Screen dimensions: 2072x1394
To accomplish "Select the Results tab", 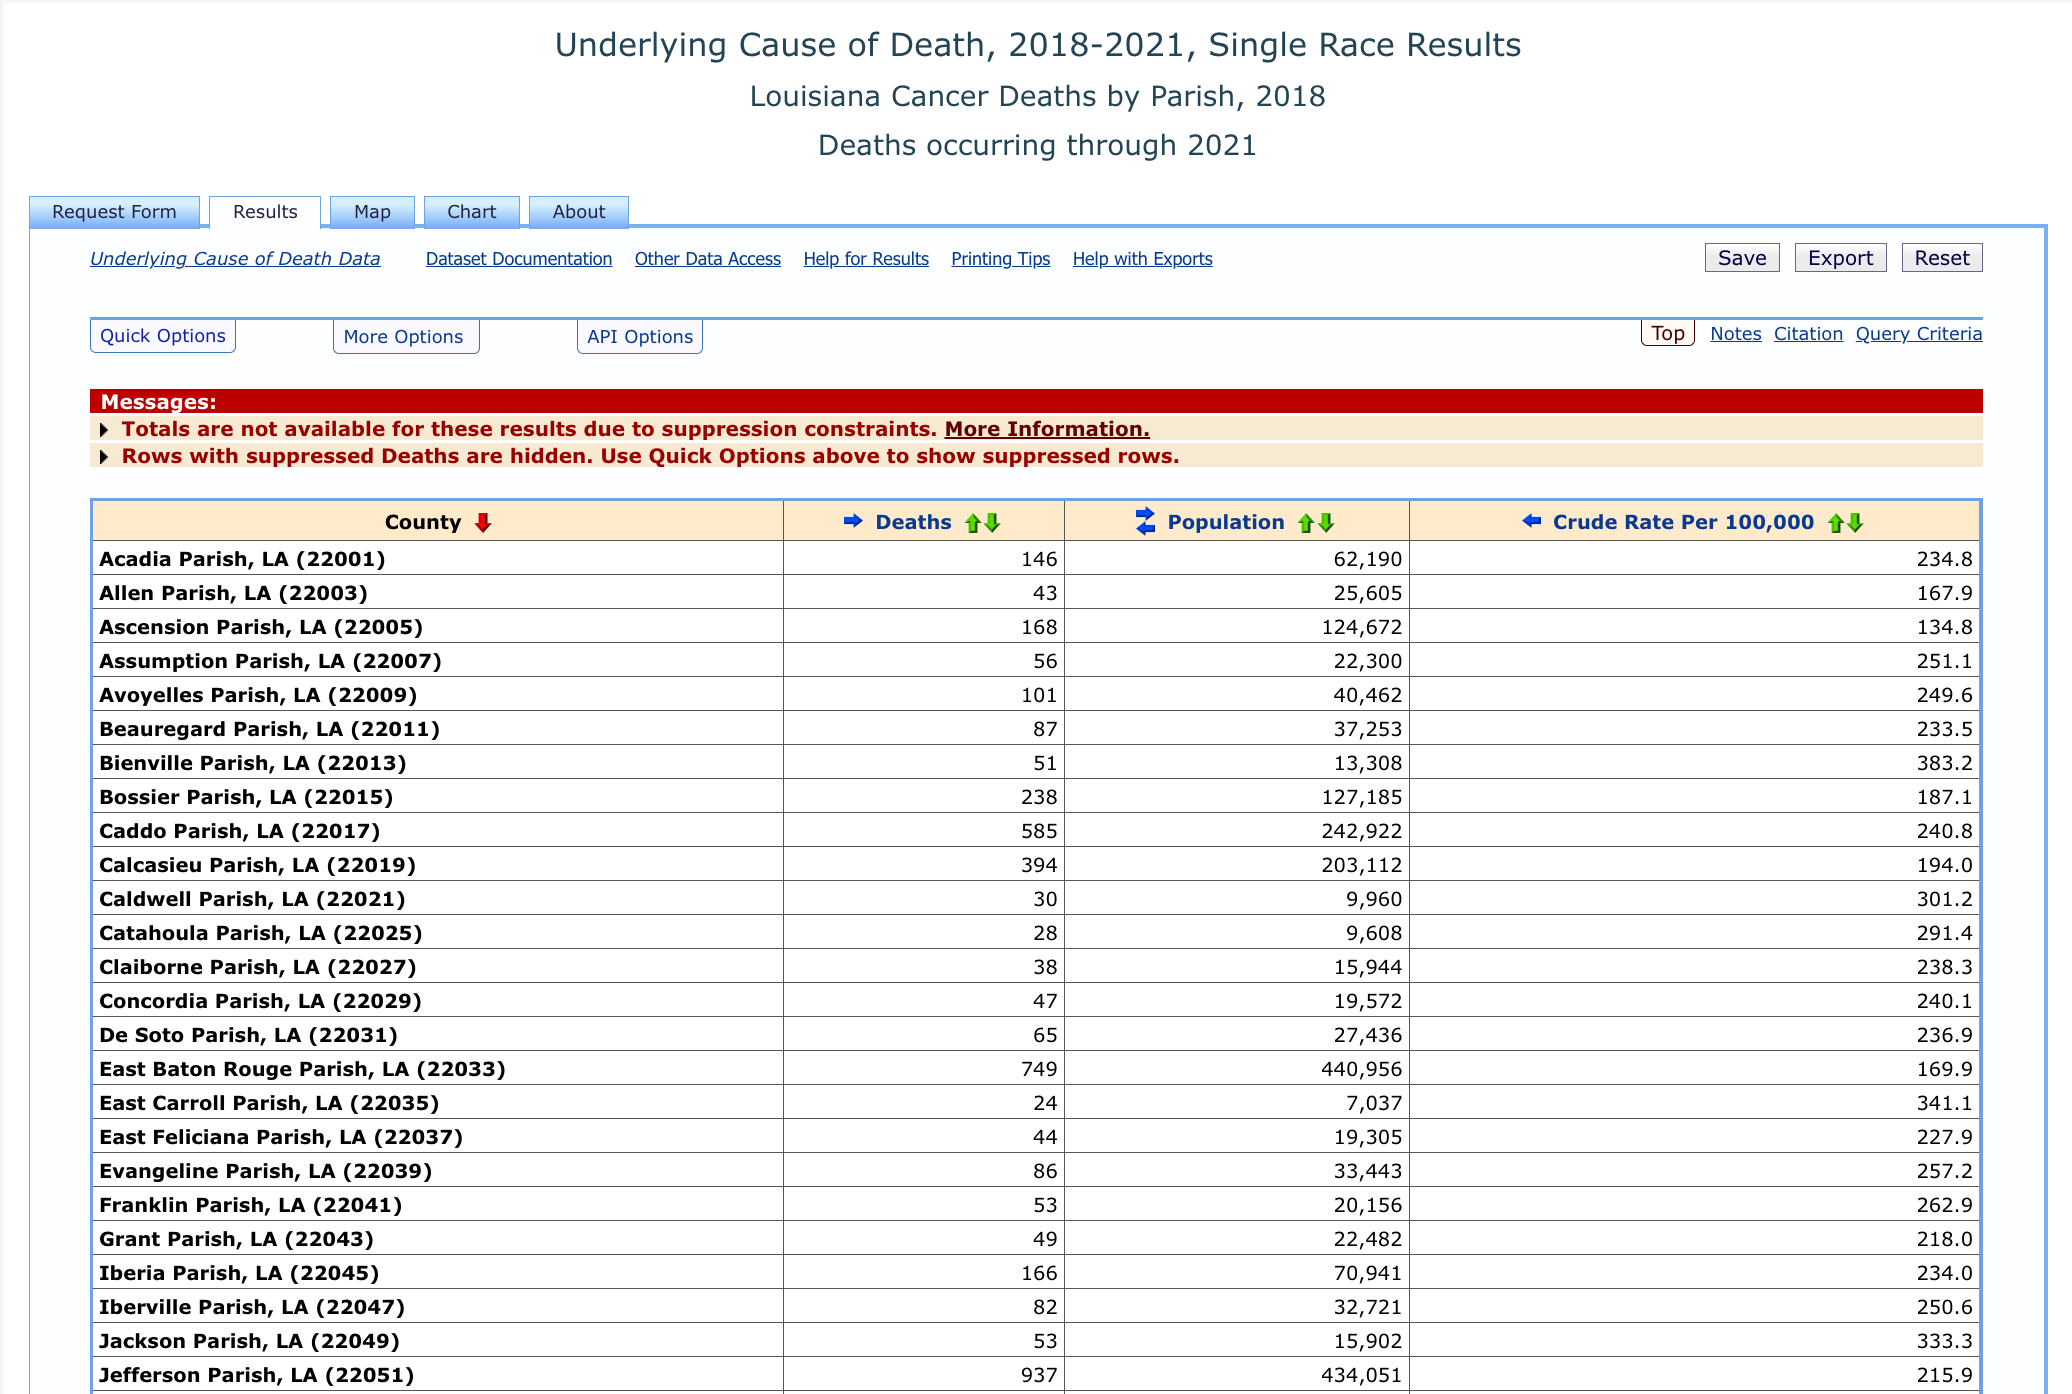I will (265, 212).
